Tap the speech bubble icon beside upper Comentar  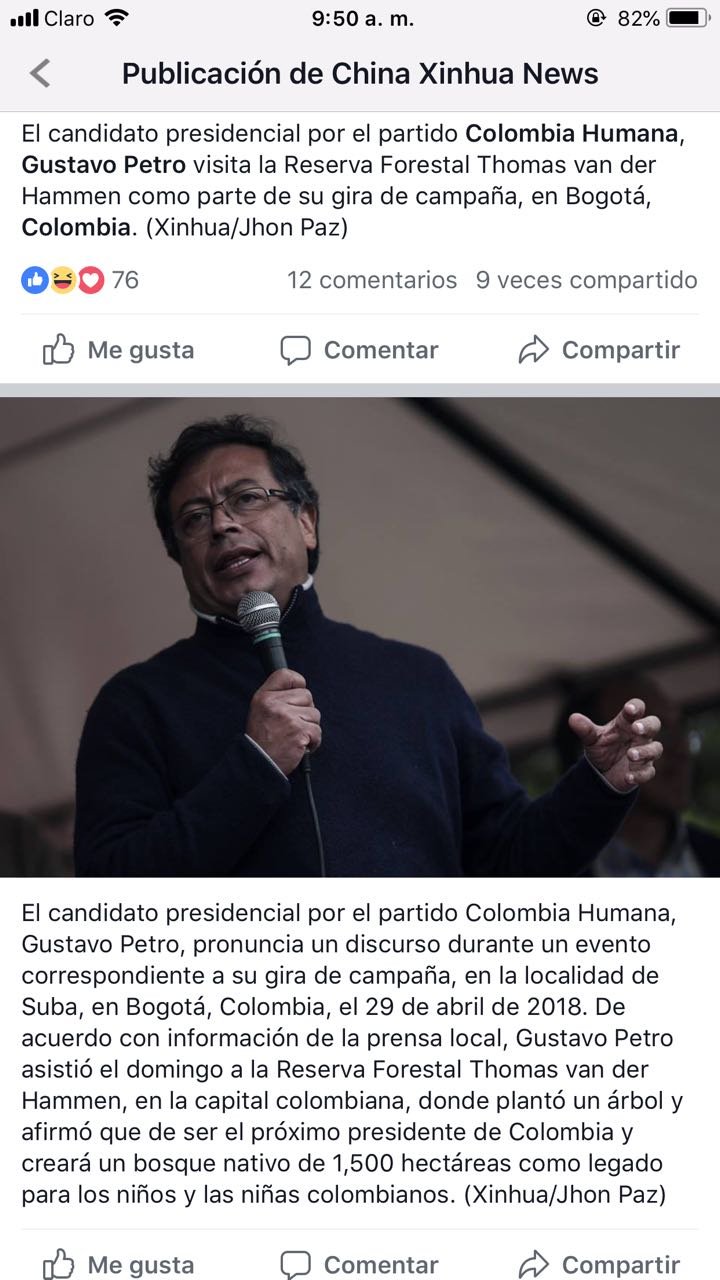pos(295,351)
